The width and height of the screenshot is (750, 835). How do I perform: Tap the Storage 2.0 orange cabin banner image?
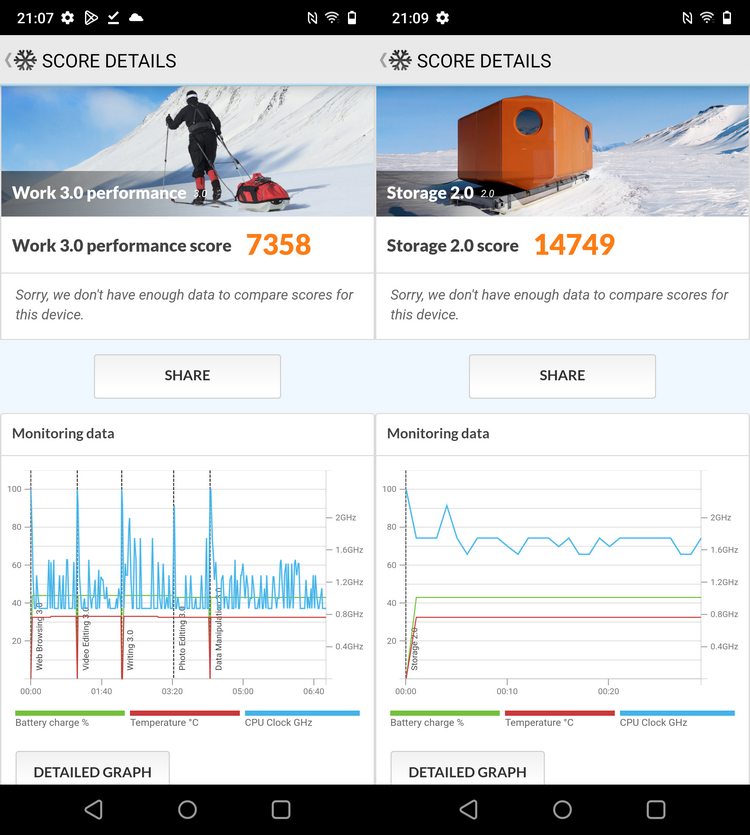pos(562,151)
